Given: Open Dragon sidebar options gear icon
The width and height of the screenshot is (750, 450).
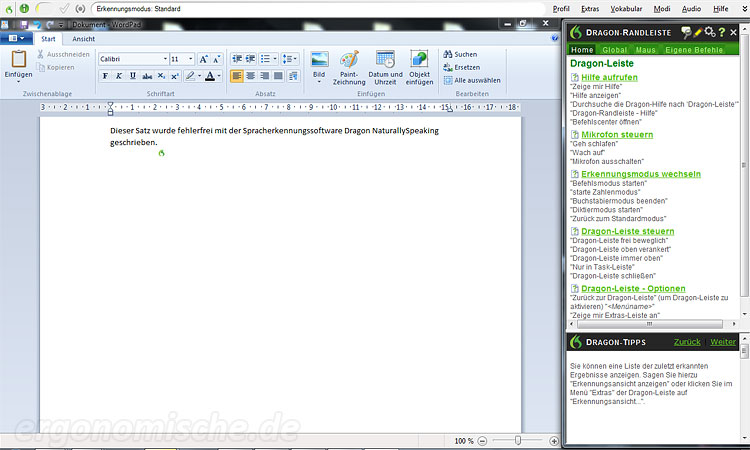Looking at the screenshot, I should click(710, 32).
